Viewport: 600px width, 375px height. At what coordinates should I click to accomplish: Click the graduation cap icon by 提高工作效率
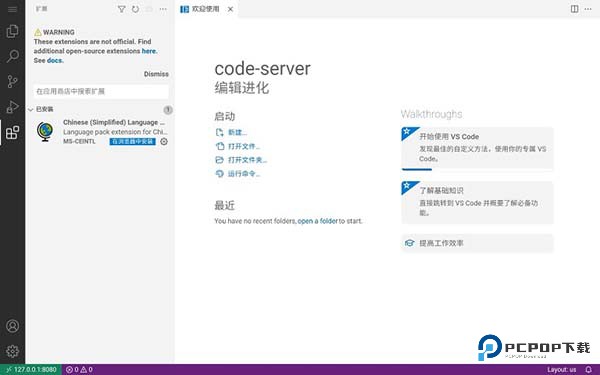click(x=409, y=243)
